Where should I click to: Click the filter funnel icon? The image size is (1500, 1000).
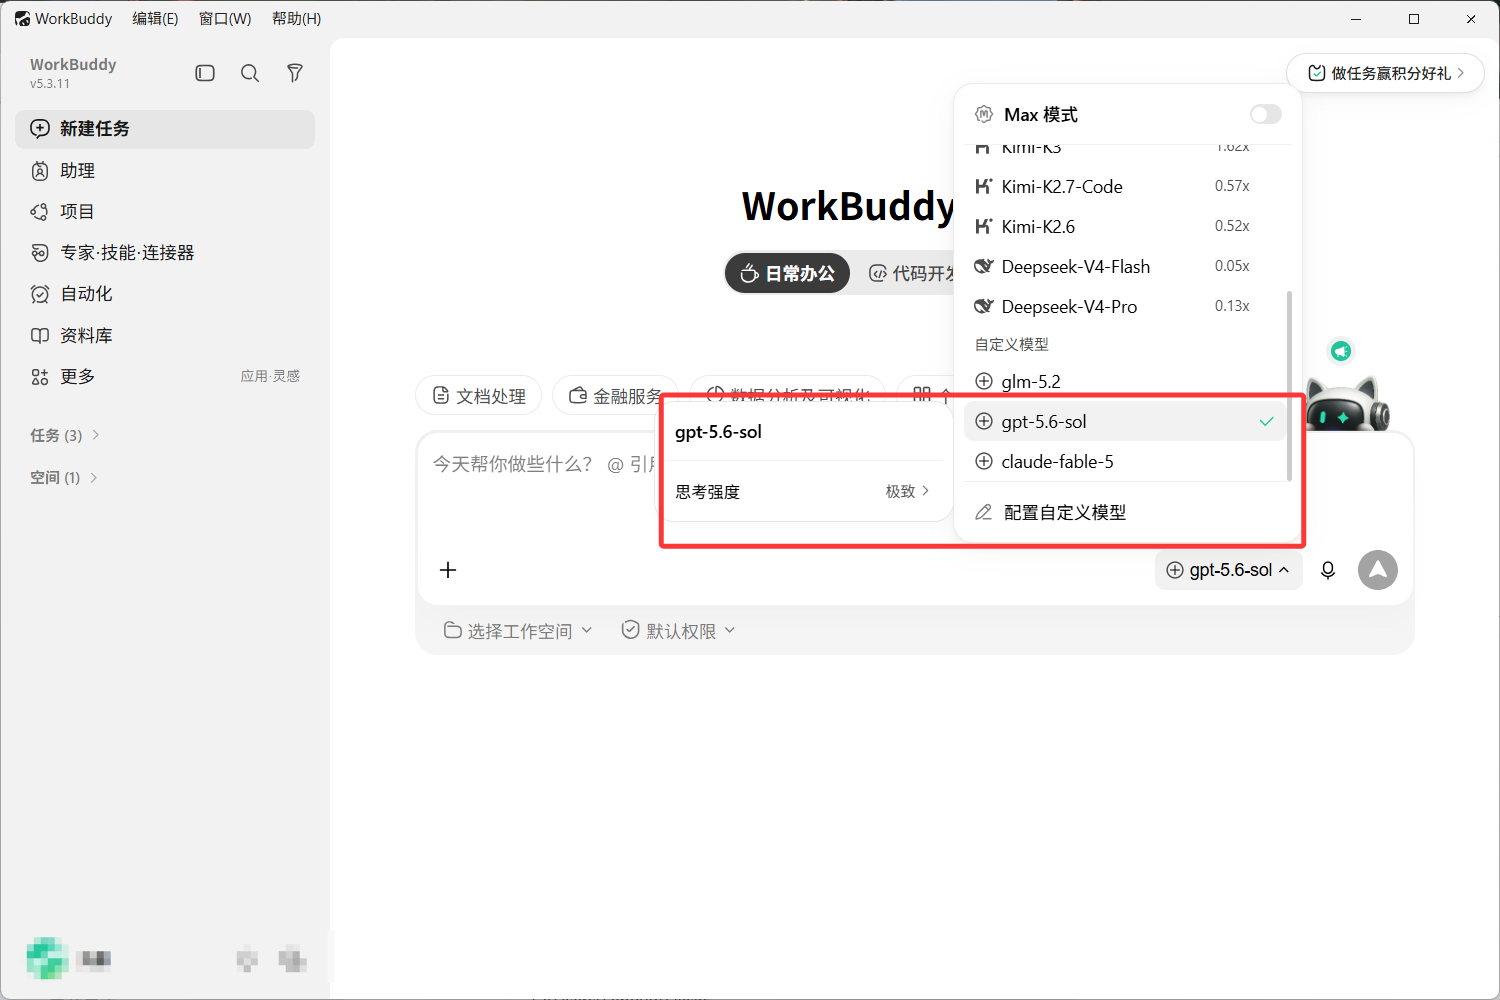[295, 73]
